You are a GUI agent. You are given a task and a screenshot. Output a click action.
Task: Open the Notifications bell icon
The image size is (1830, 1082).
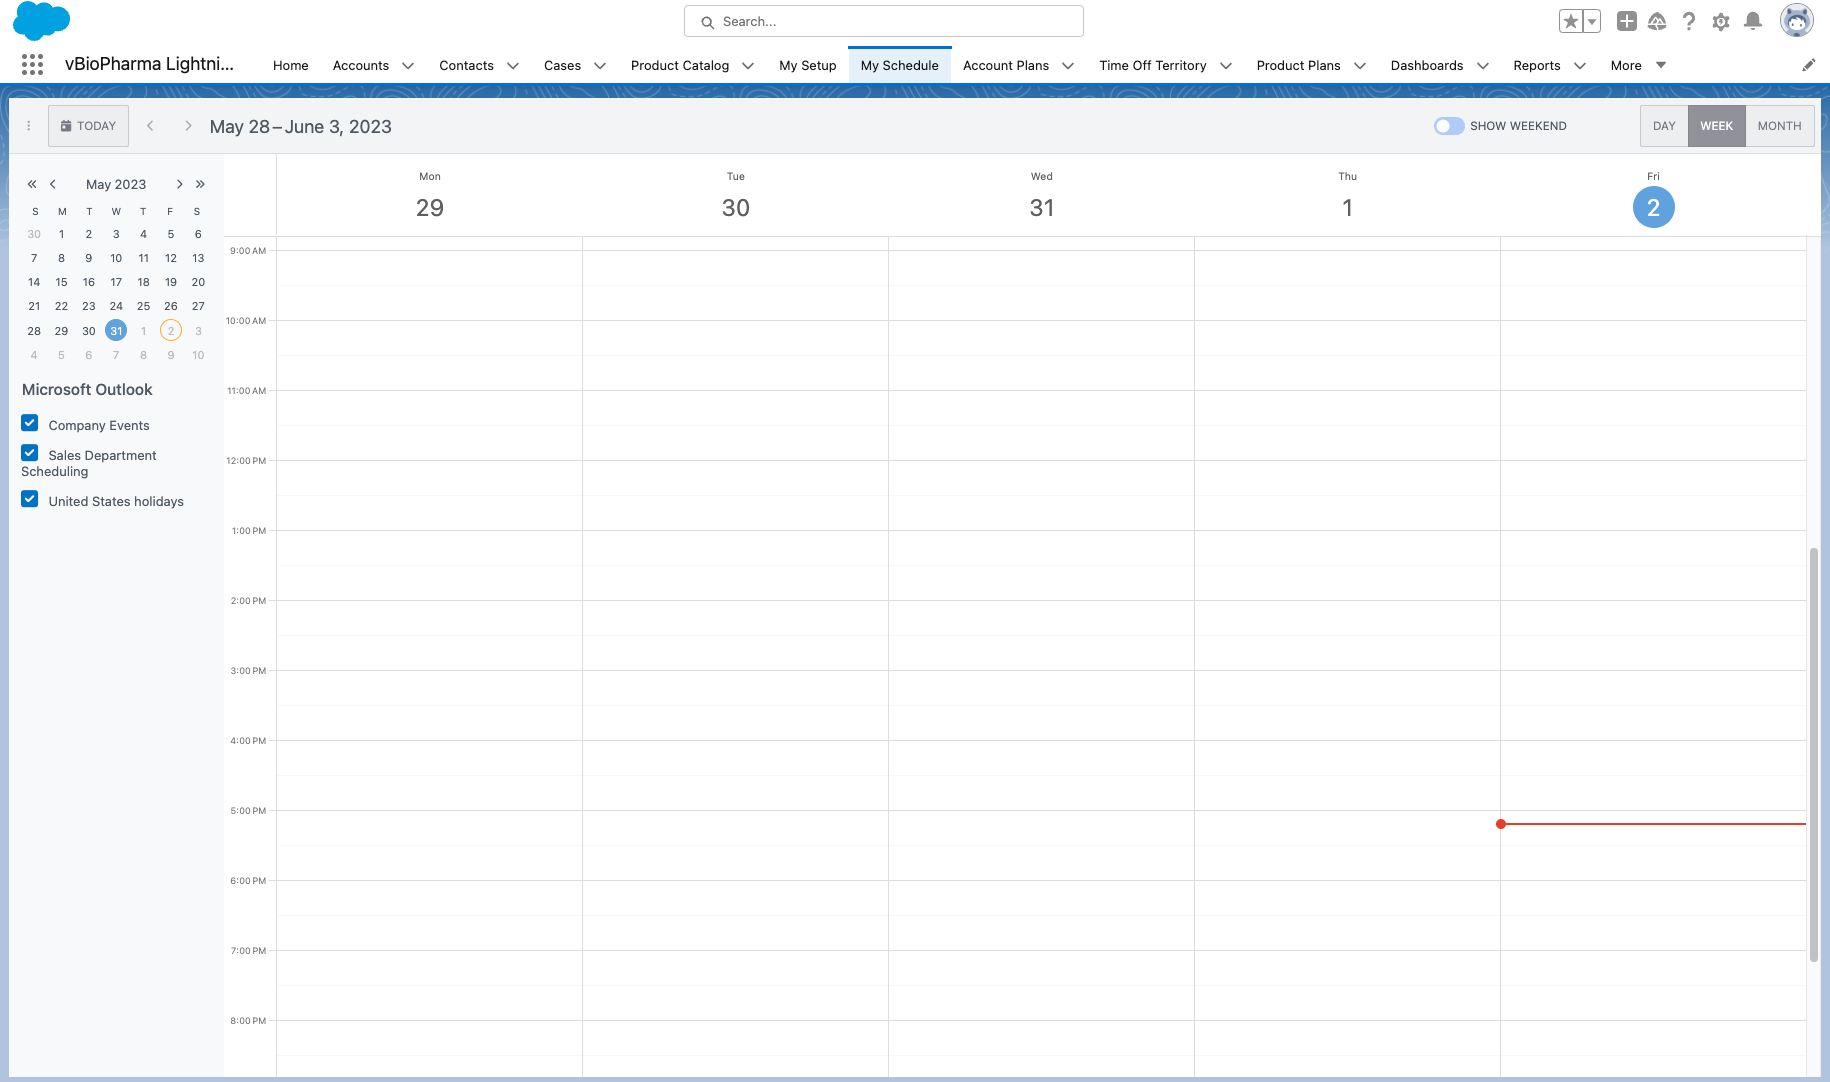click(x=1753, y=21)
